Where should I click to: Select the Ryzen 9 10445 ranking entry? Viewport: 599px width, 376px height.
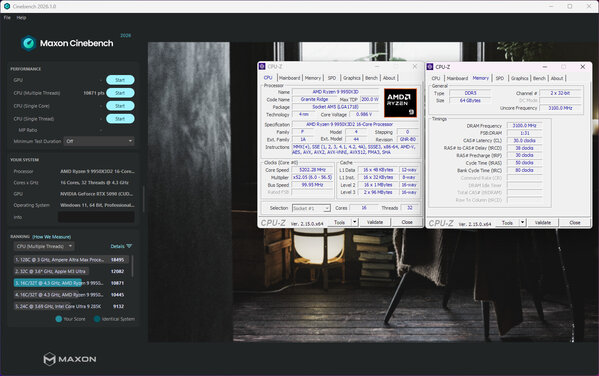point(71,295)
